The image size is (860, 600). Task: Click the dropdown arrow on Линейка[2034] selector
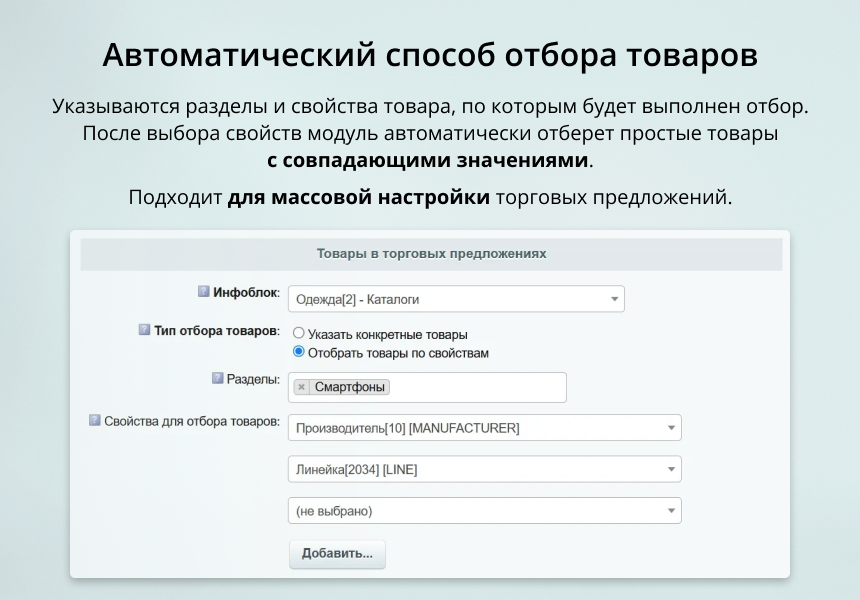tap(671, 468)
